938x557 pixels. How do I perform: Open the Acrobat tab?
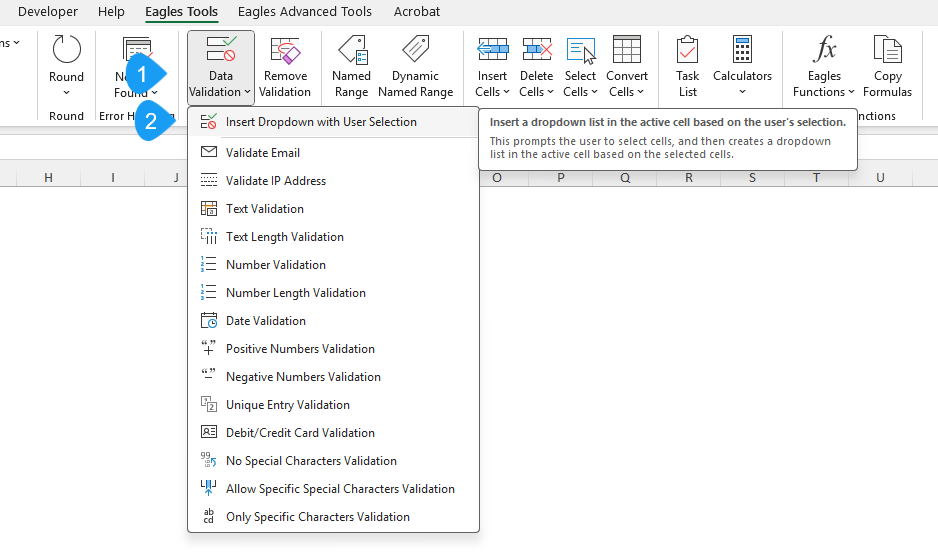point(417,11)
